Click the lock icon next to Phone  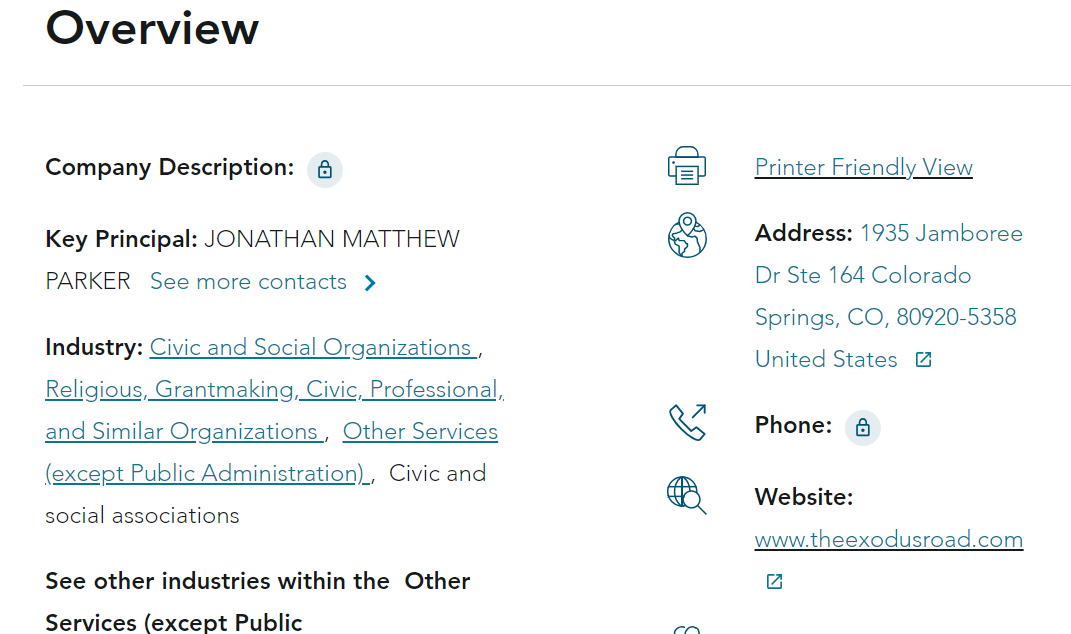(x=862, y=428)
